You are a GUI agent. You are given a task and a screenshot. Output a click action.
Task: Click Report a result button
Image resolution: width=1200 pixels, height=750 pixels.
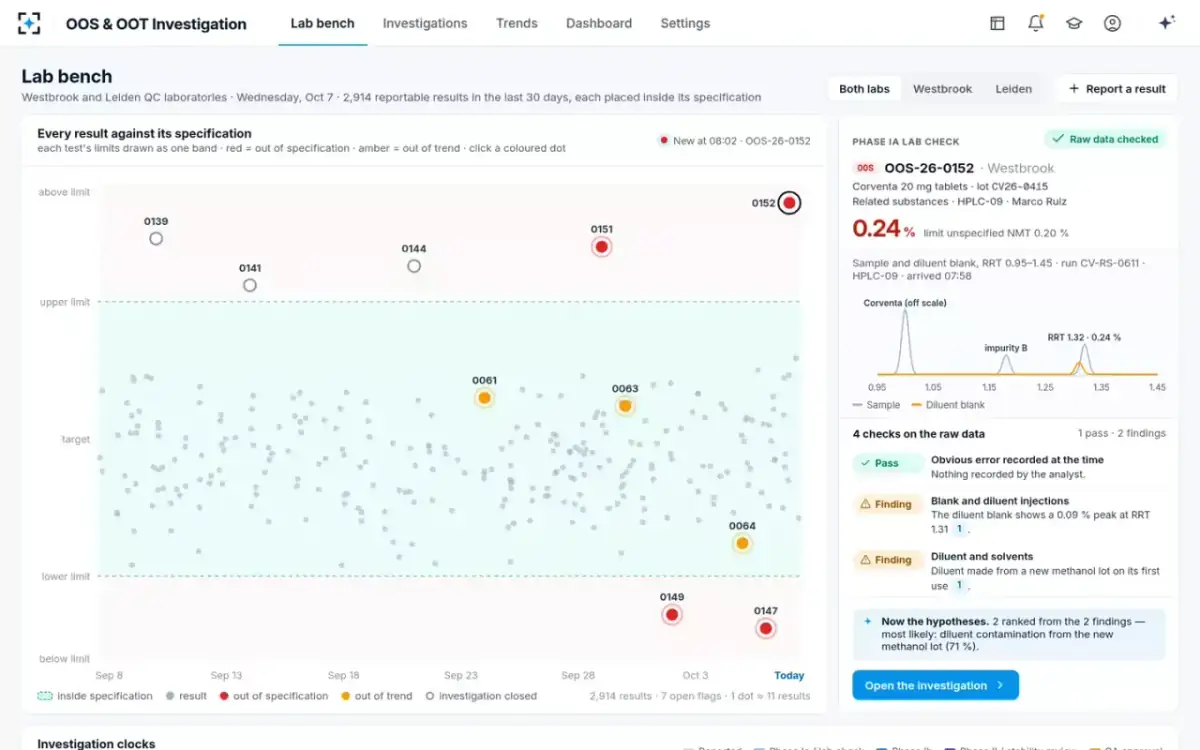point(1116,89)
